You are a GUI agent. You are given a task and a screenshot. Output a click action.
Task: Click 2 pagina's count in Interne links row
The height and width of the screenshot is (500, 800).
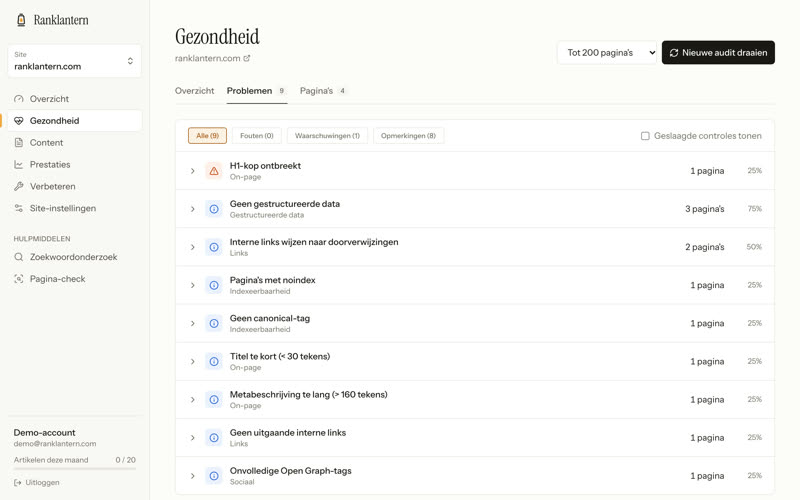[x=705, y=247]
